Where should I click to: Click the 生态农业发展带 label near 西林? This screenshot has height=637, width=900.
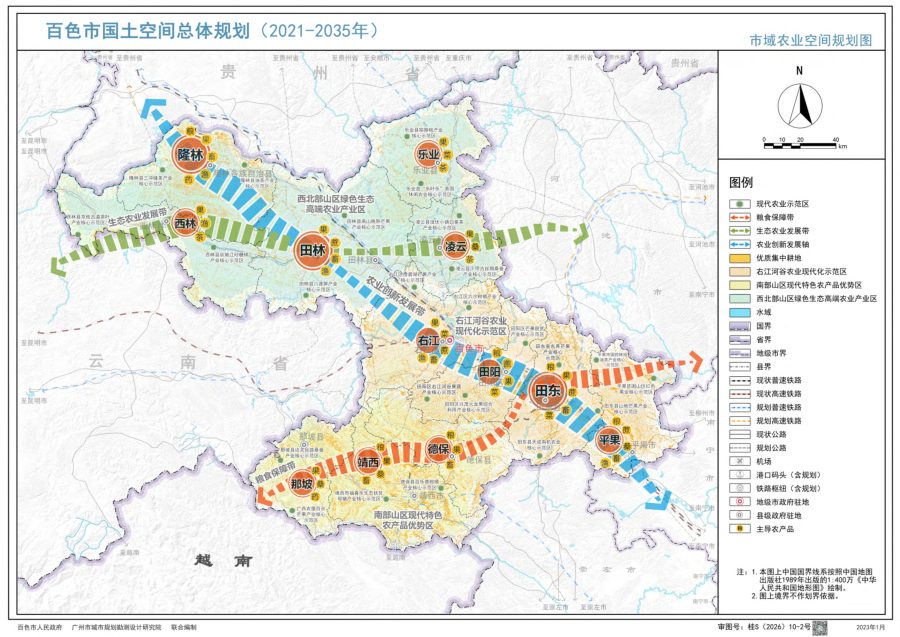[x=138, y=216]
